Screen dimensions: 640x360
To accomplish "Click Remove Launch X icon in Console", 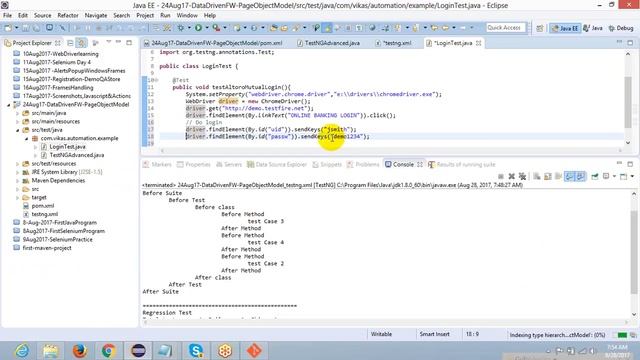I will [511, 176].
